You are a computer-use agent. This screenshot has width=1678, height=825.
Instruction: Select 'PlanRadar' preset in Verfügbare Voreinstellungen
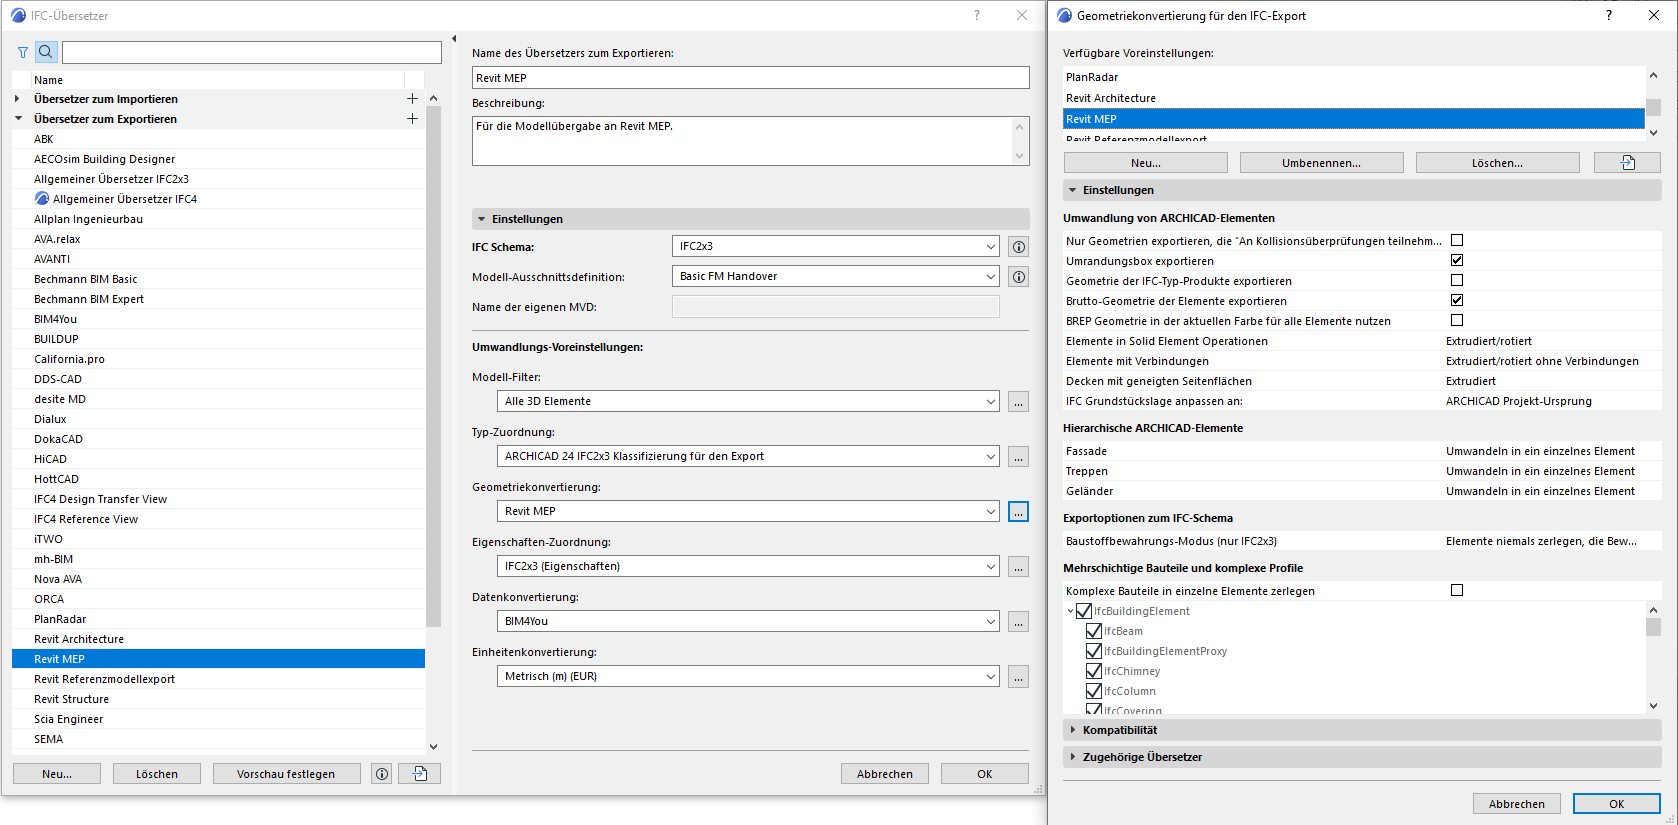[1353, 77]
